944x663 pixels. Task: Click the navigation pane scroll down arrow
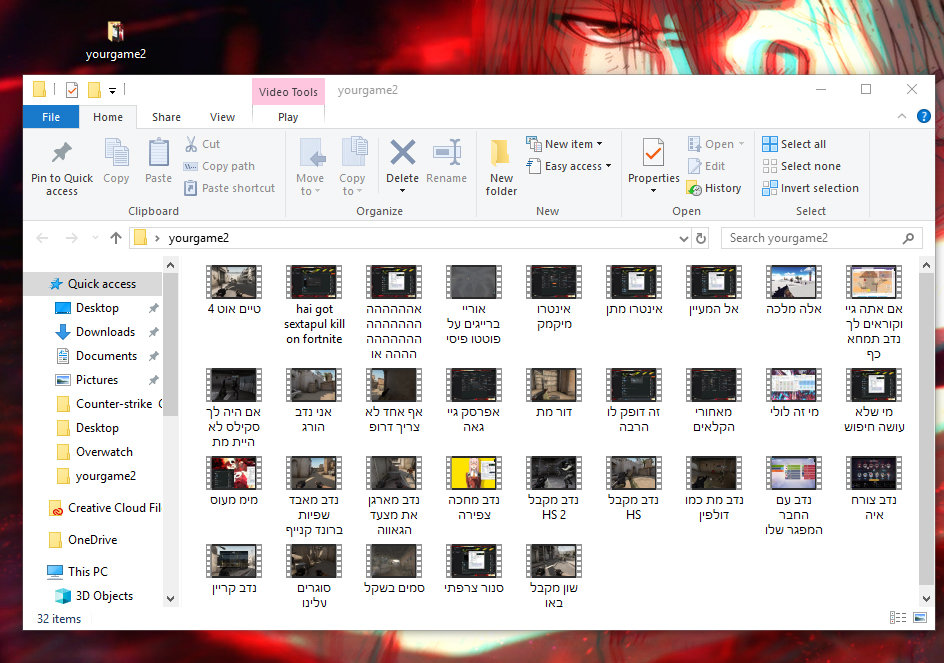tap(170, 599)
